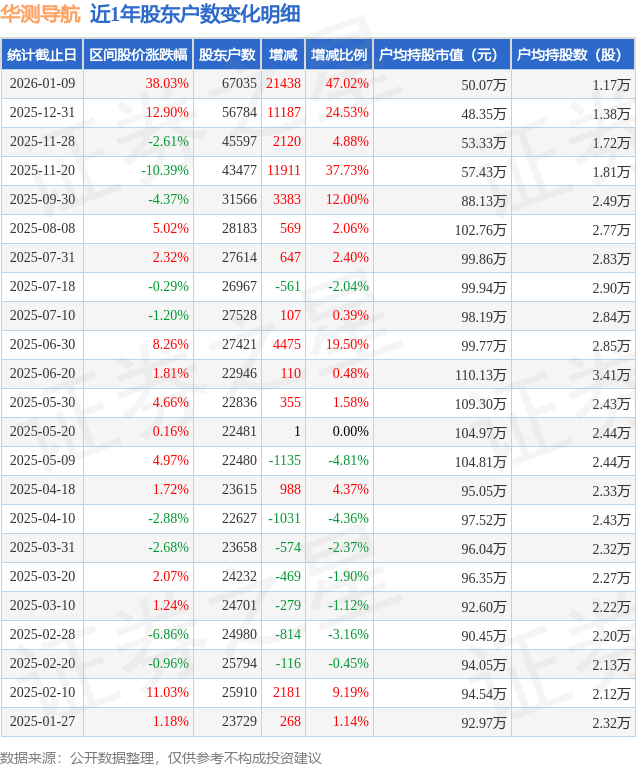This screenshot has height=767, width=636.
Task: Click the 3.41万 average shares cell
Action: (x=610, y=374)
